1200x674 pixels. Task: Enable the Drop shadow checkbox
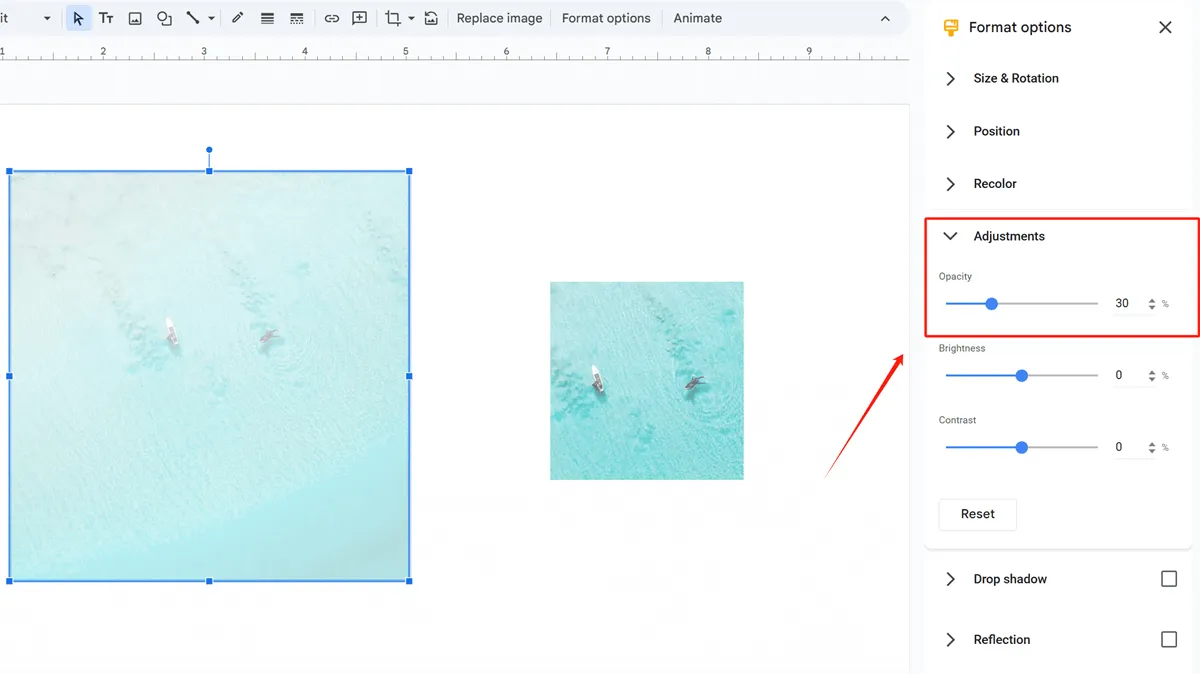pos(1168,579)
